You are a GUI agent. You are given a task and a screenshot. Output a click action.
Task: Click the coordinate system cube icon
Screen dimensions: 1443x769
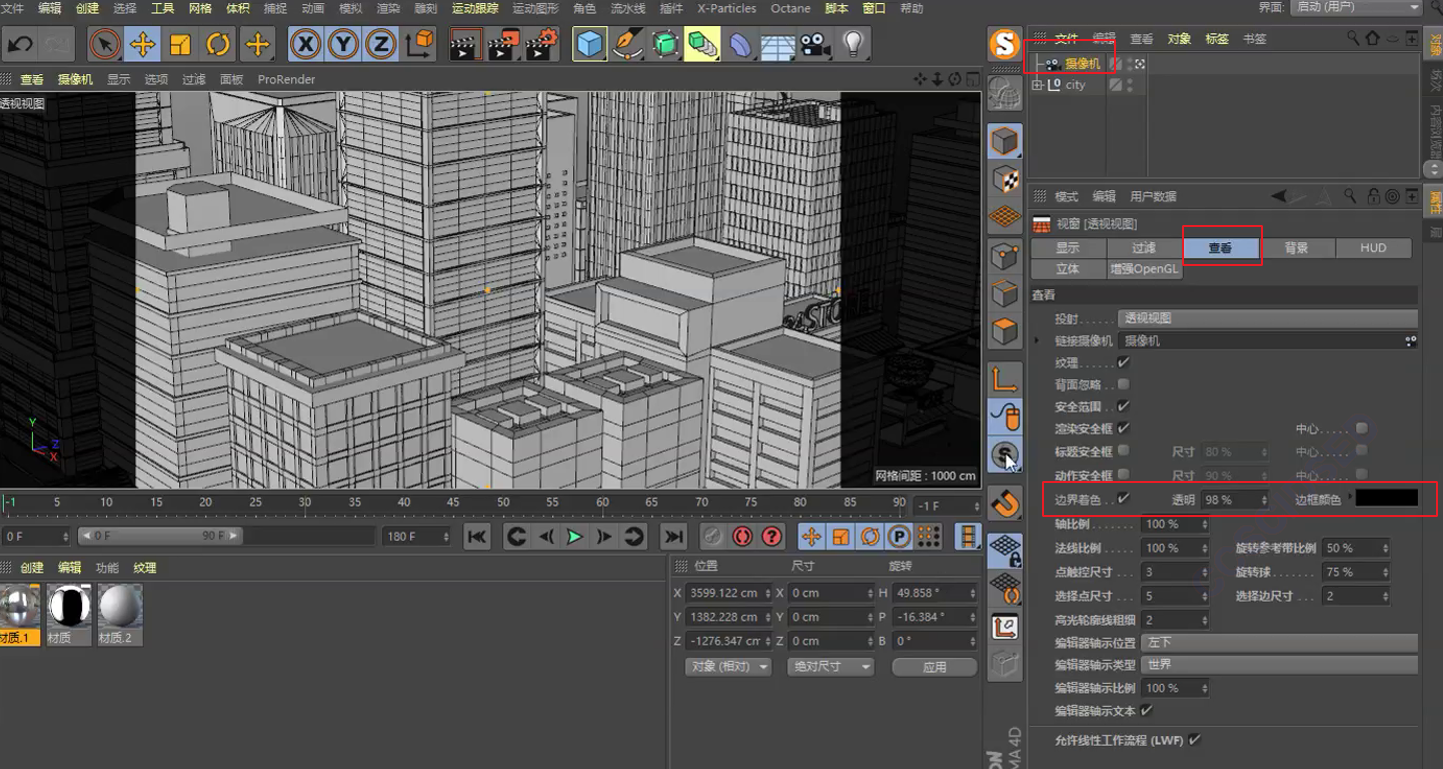[420, 45]
